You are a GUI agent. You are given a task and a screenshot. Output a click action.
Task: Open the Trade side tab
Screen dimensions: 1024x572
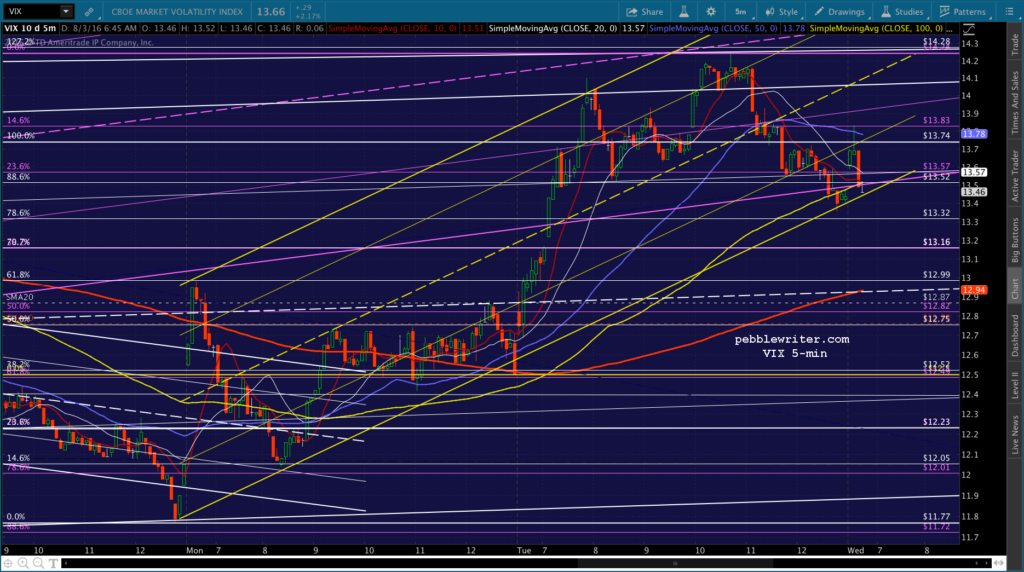click(x=1015, y=43)
